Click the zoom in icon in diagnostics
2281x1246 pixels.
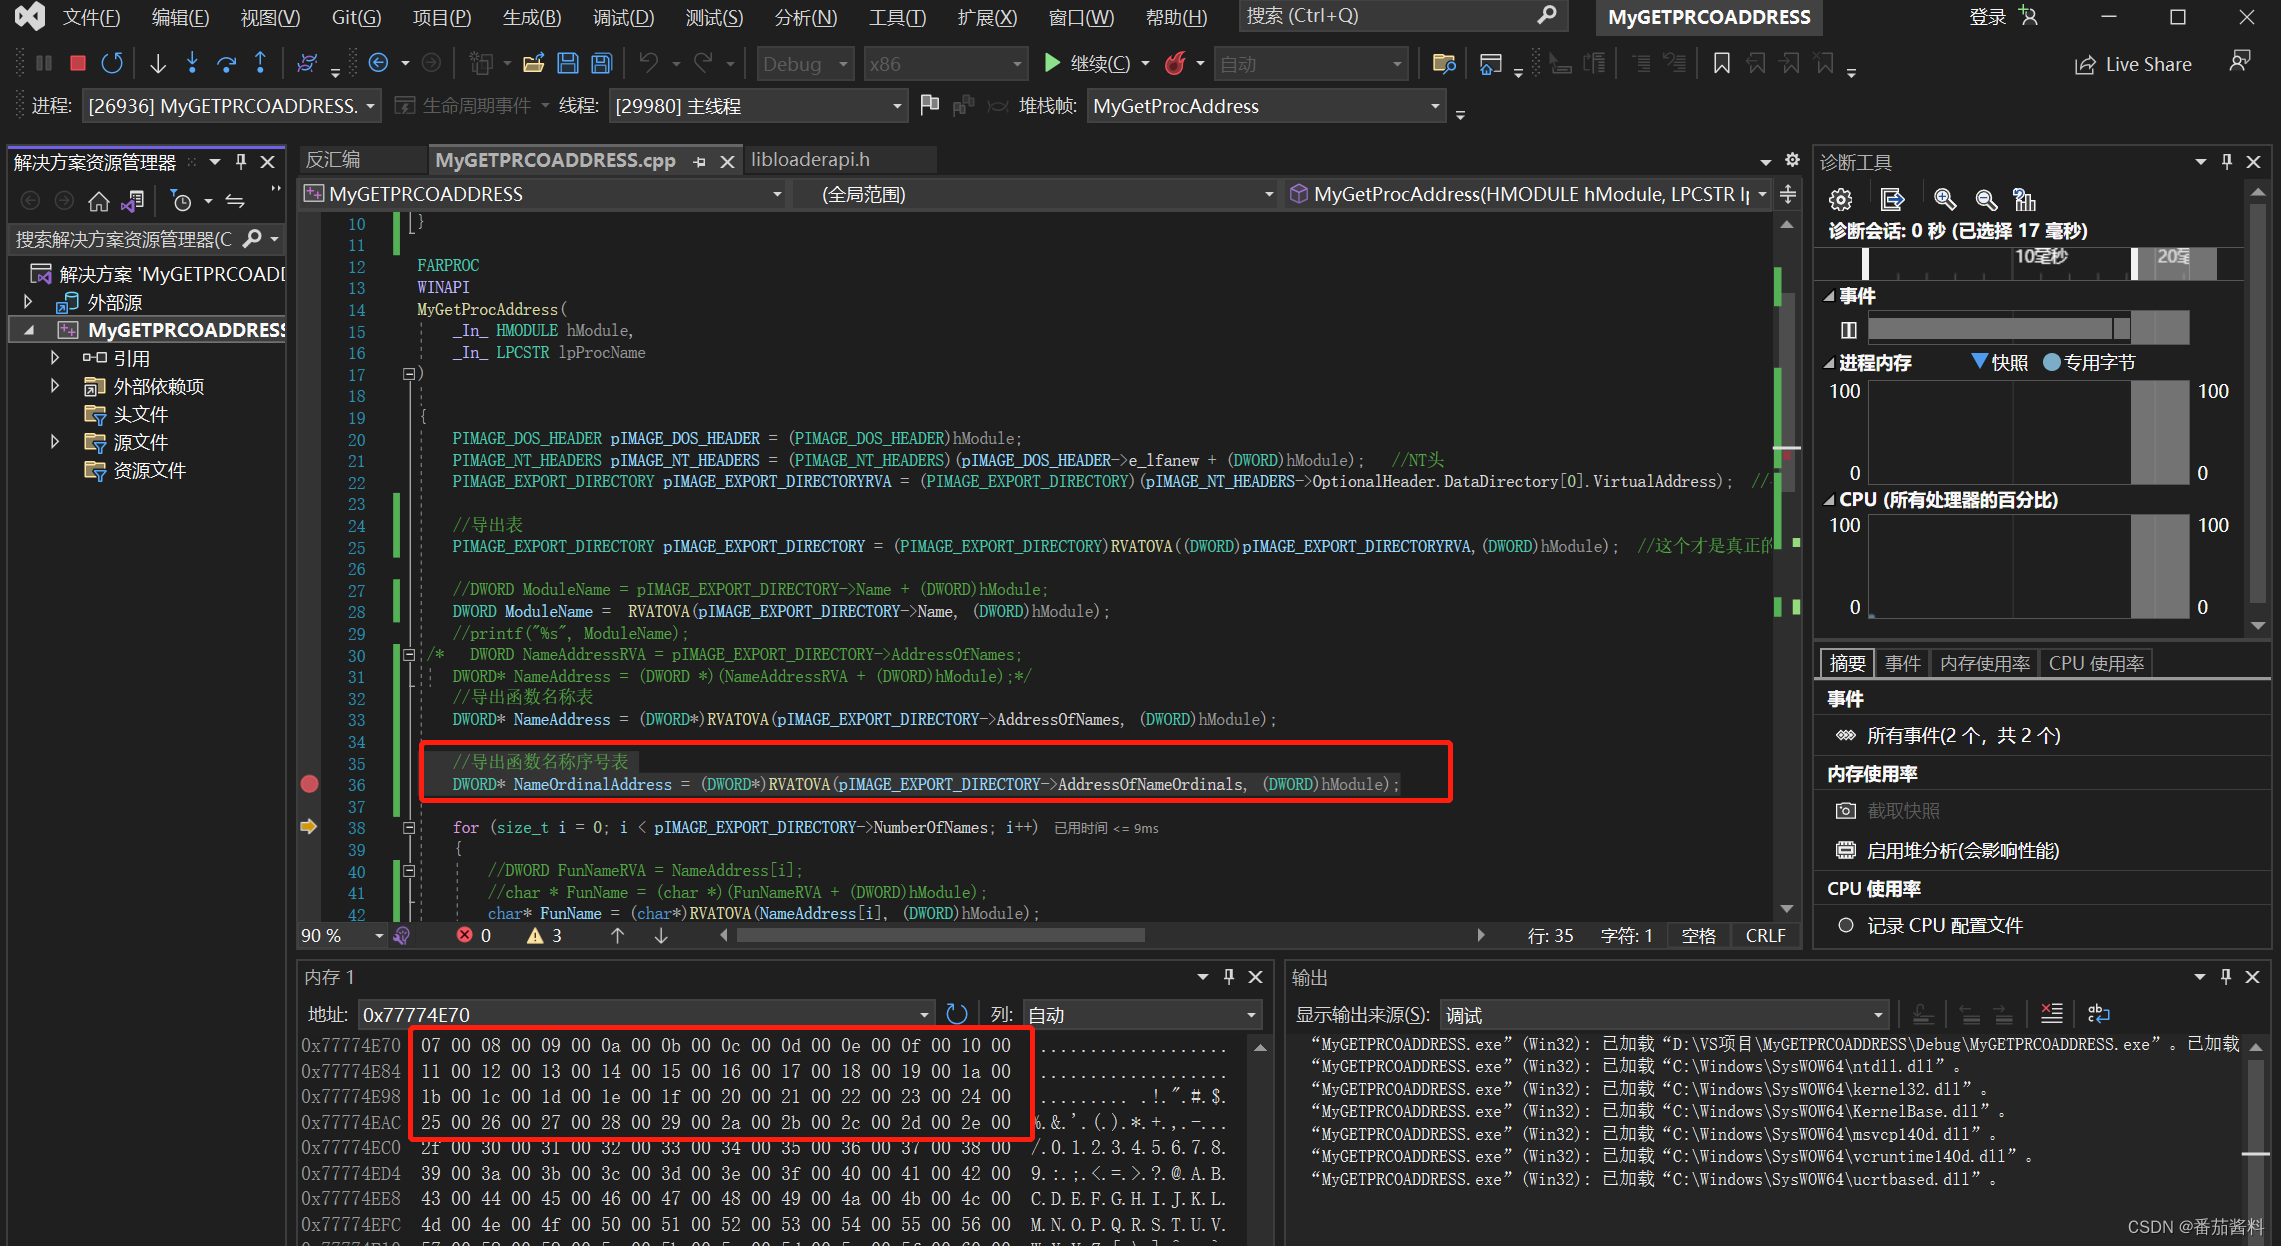(1944, 199)
